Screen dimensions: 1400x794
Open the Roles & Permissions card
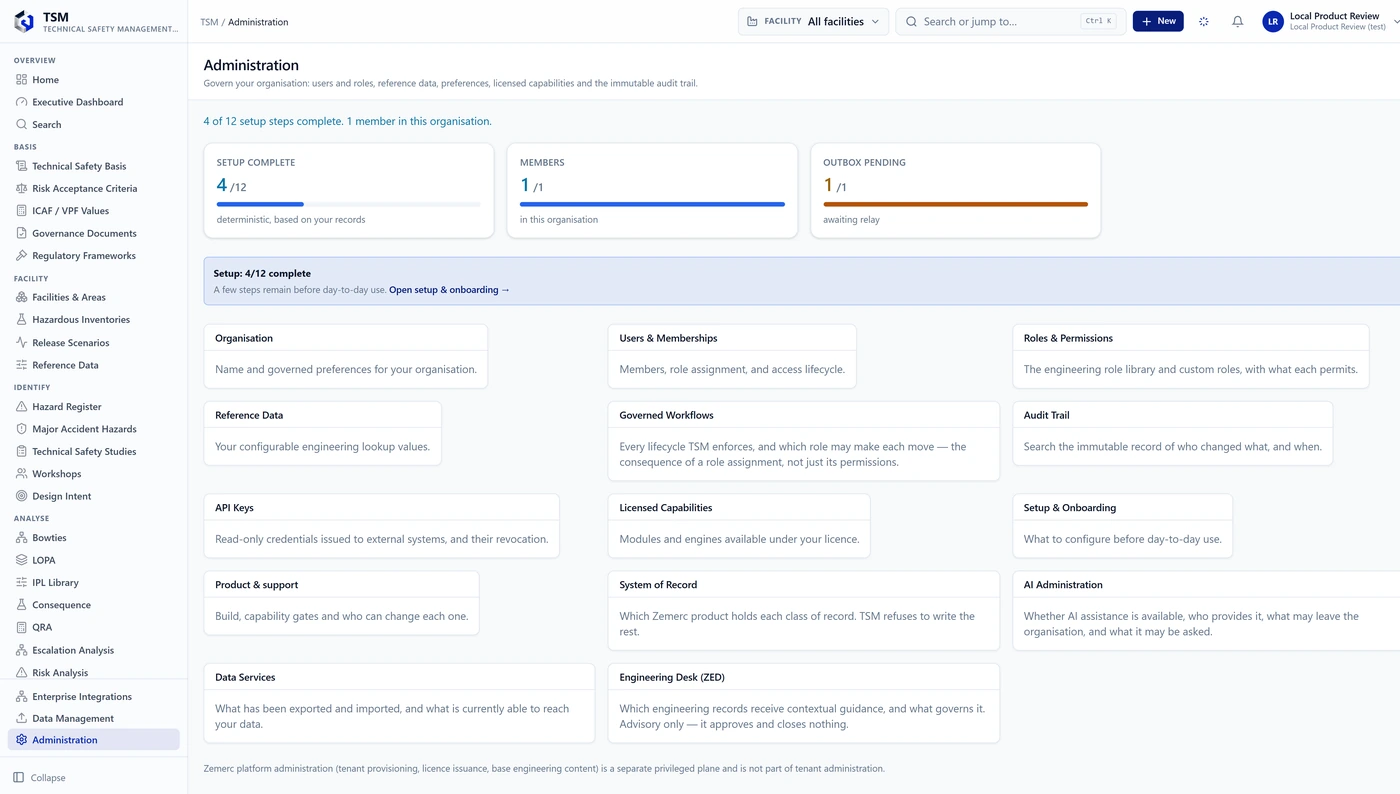1190,355
